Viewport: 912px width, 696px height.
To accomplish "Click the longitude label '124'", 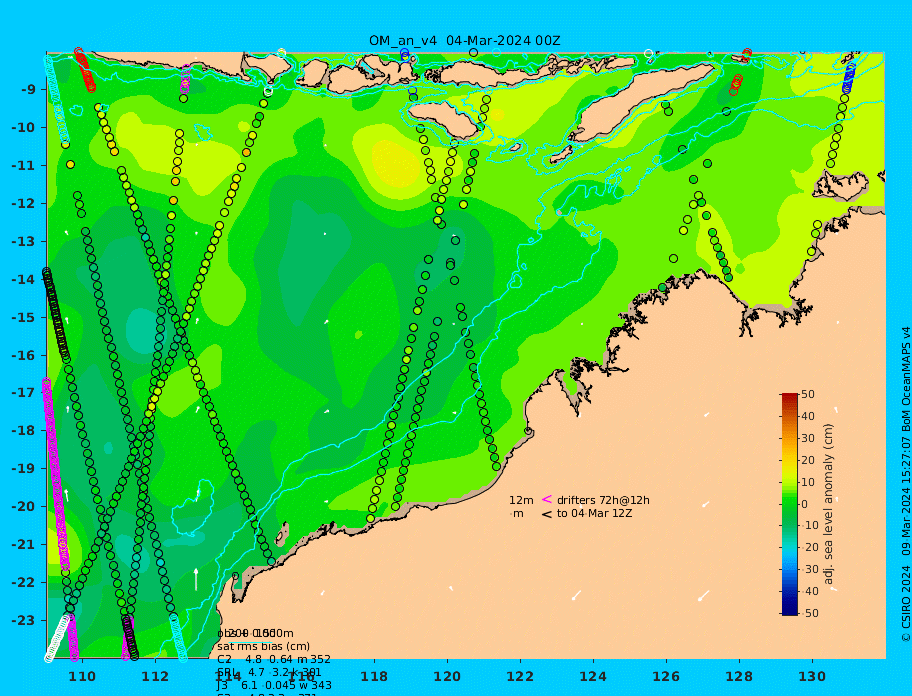I will tap(593, 676).
